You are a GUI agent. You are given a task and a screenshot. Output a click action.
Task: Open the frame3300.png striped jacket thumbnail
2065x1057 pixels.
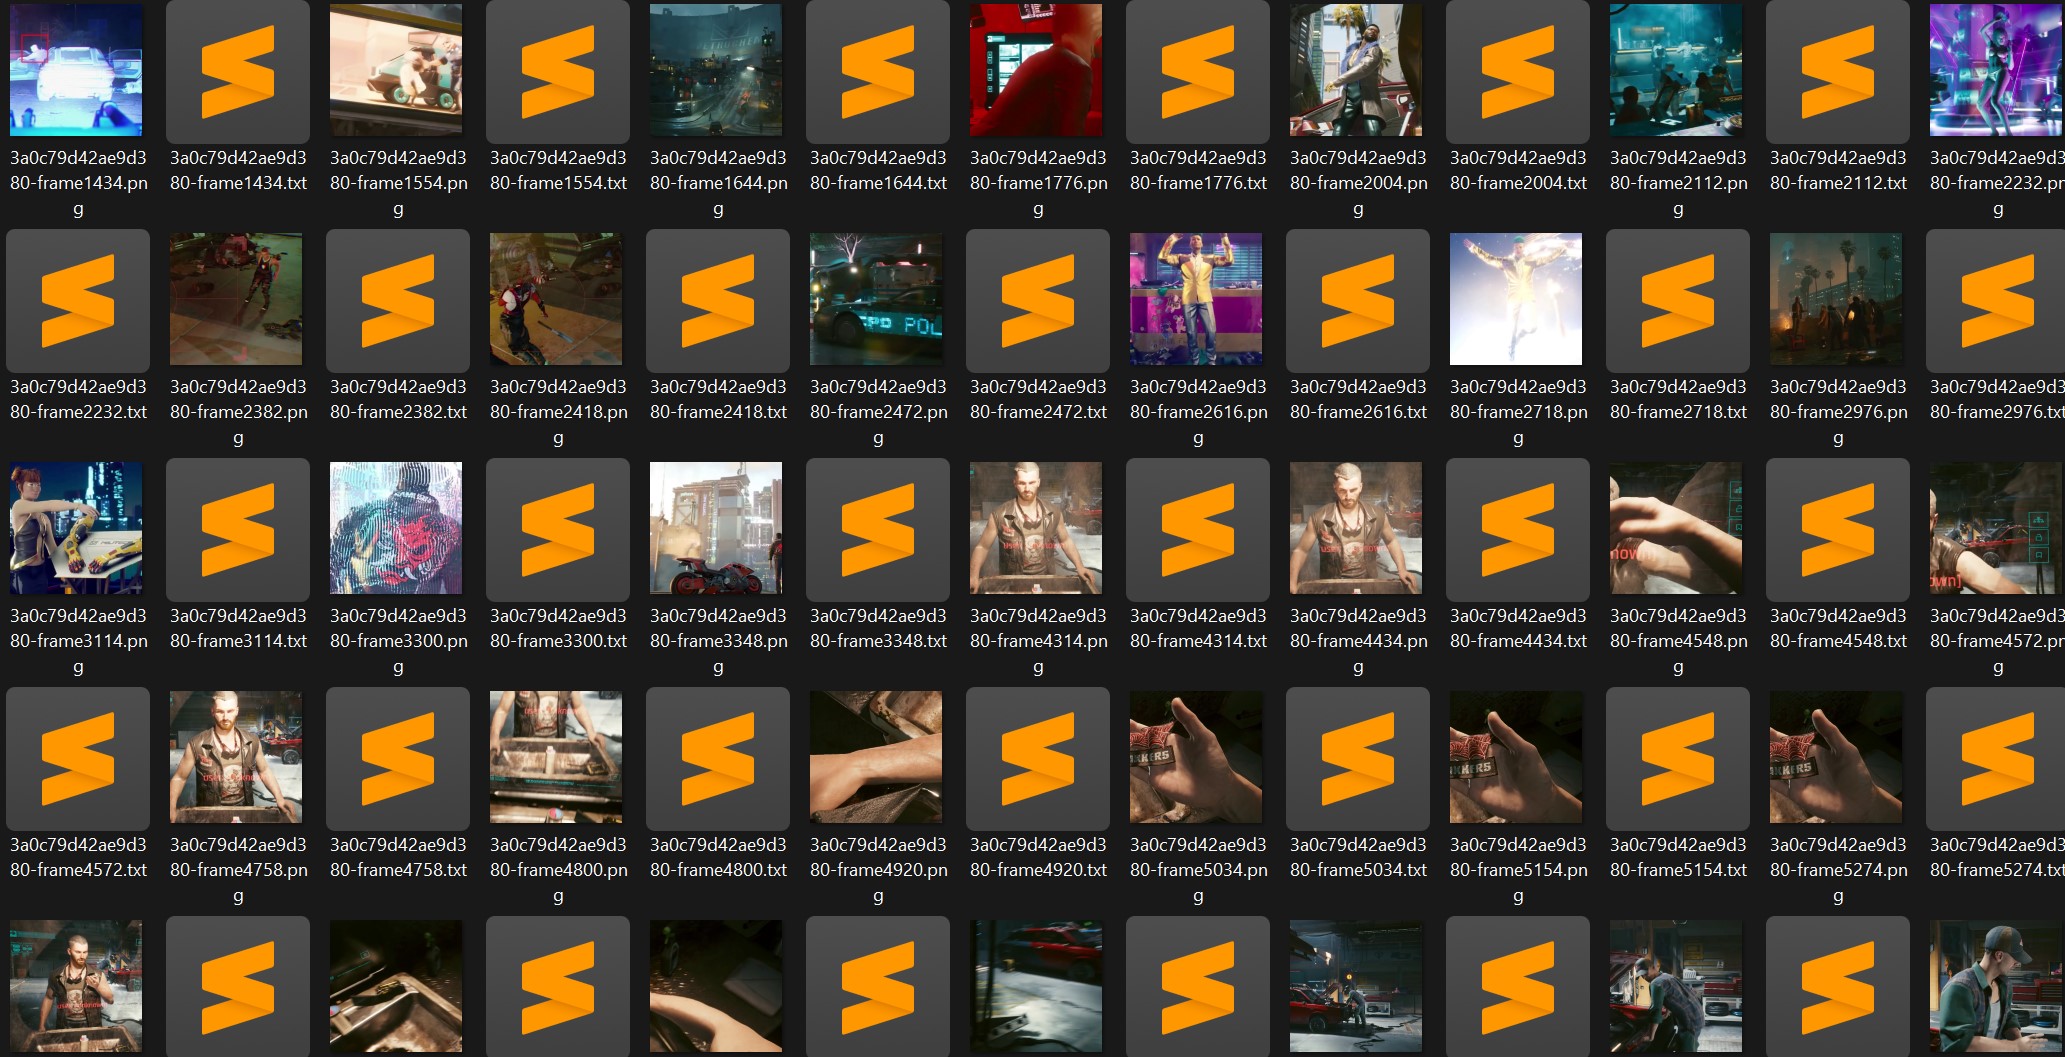(x=396, y=528)
